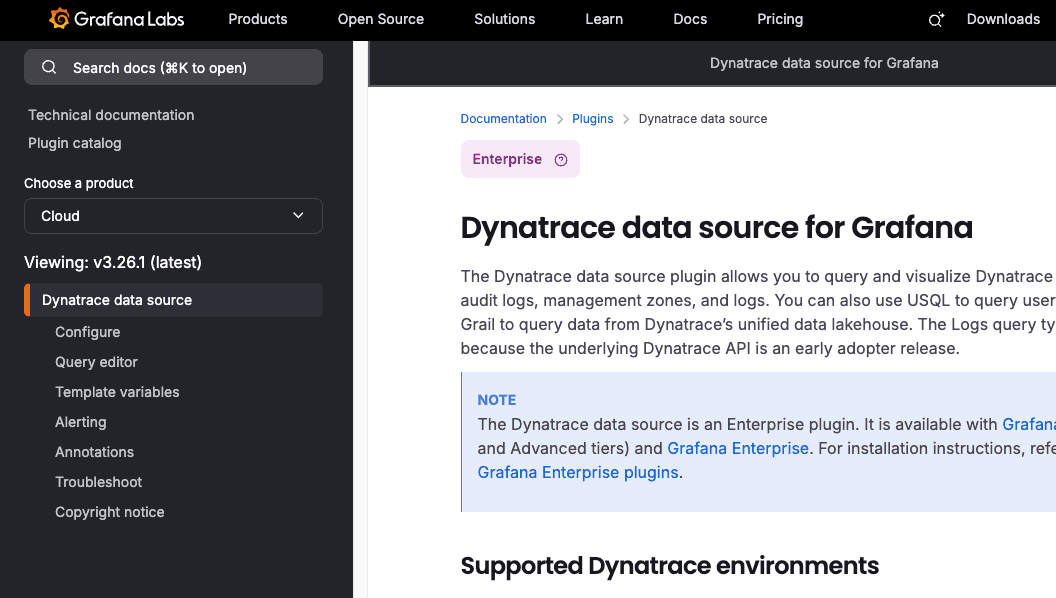Click the AI sparkle icon beside Downloads
Screen dimensions: 1056x598
(936, 20)
